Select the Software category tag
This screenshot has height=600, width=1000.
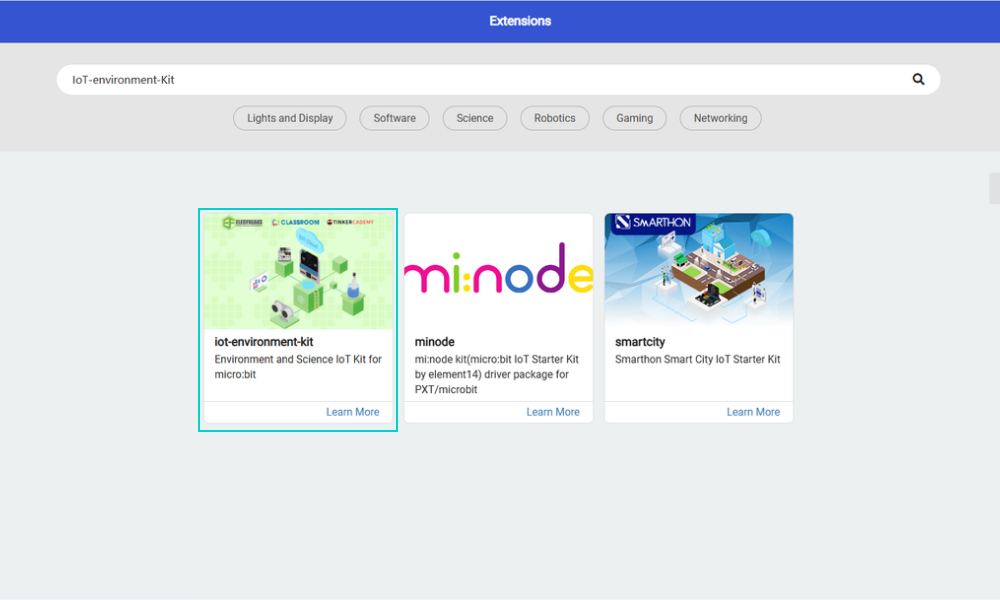pyautogui.click(x=394, y=118)
